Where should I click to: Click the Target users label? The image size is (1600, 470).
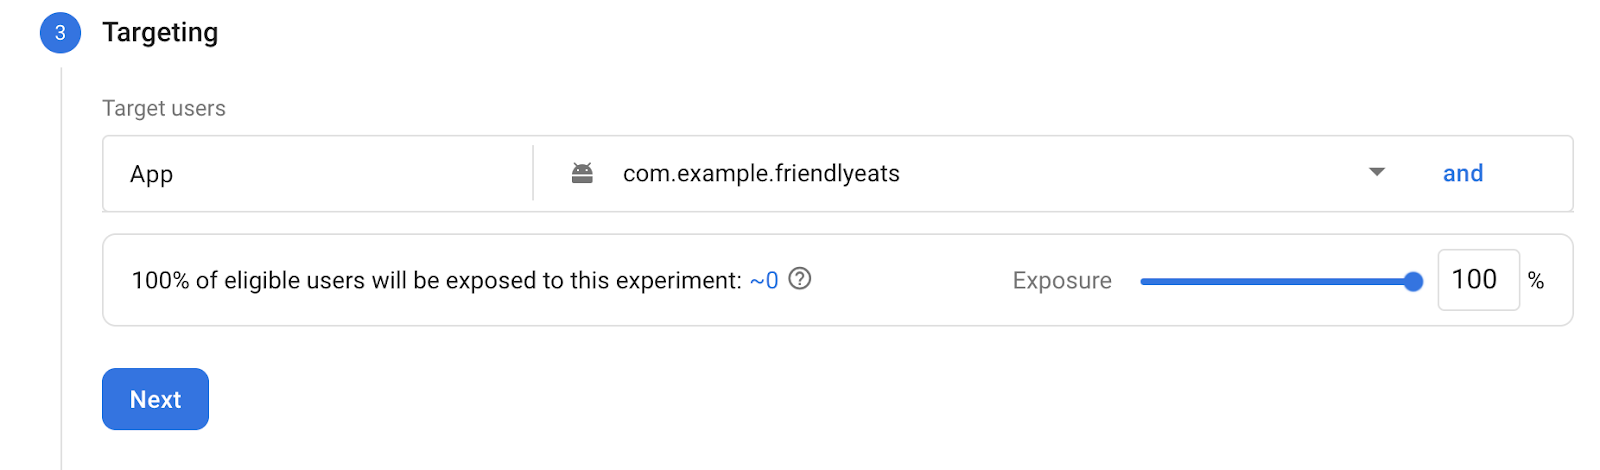point(164,108)
